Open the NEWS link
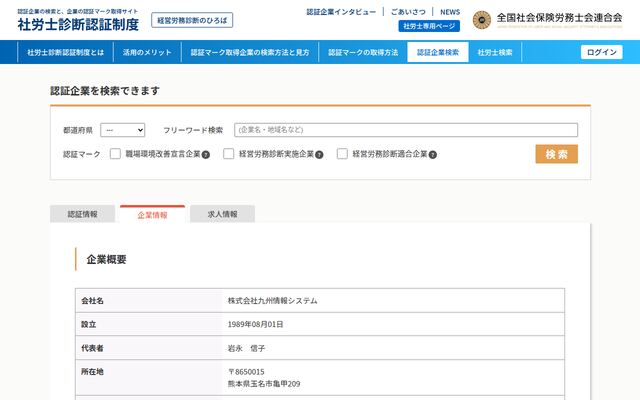640x400 pixels. (x=450, y=12)
